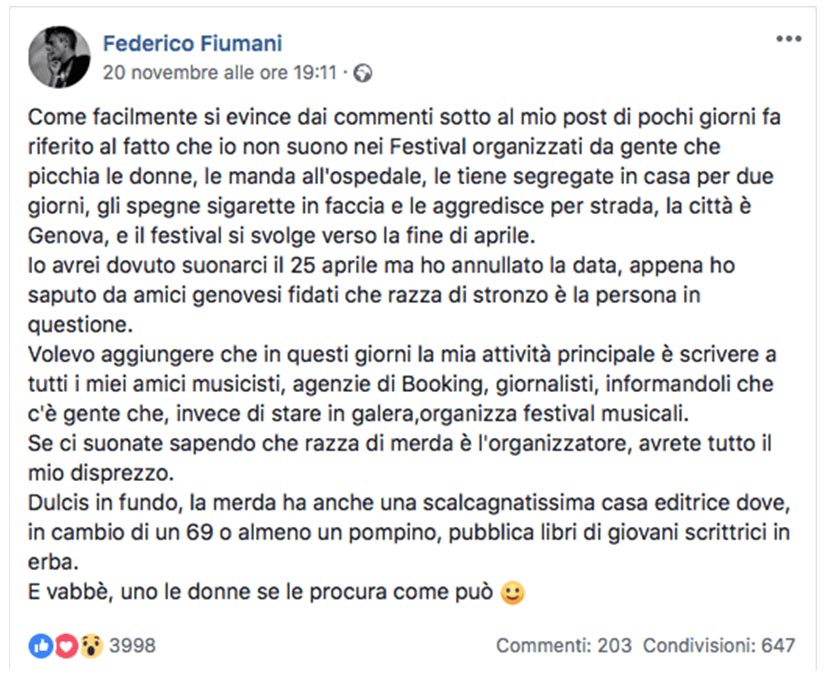Open the timestamp 20 novembre alle ore 19:11
This screenshot has width=827, height=677.
(219, 72)
